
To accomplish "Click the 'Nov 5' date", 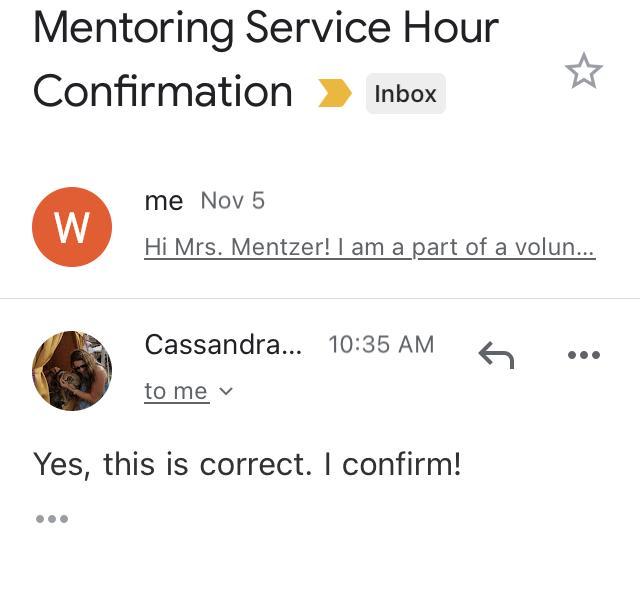I will [x=233, y=201].
